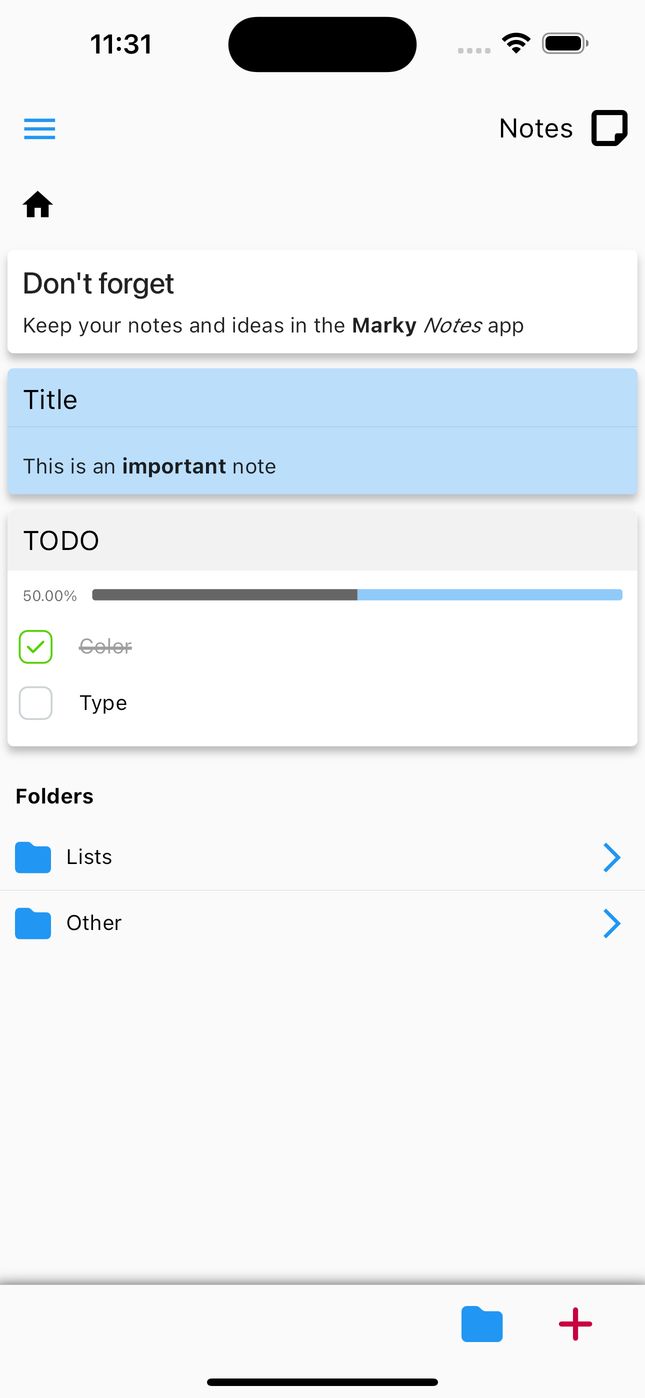Tap the sticky note icon beside Notes
Image resolution: width=645 pixels, height=1398 pixels.
[x=609, y=129]
